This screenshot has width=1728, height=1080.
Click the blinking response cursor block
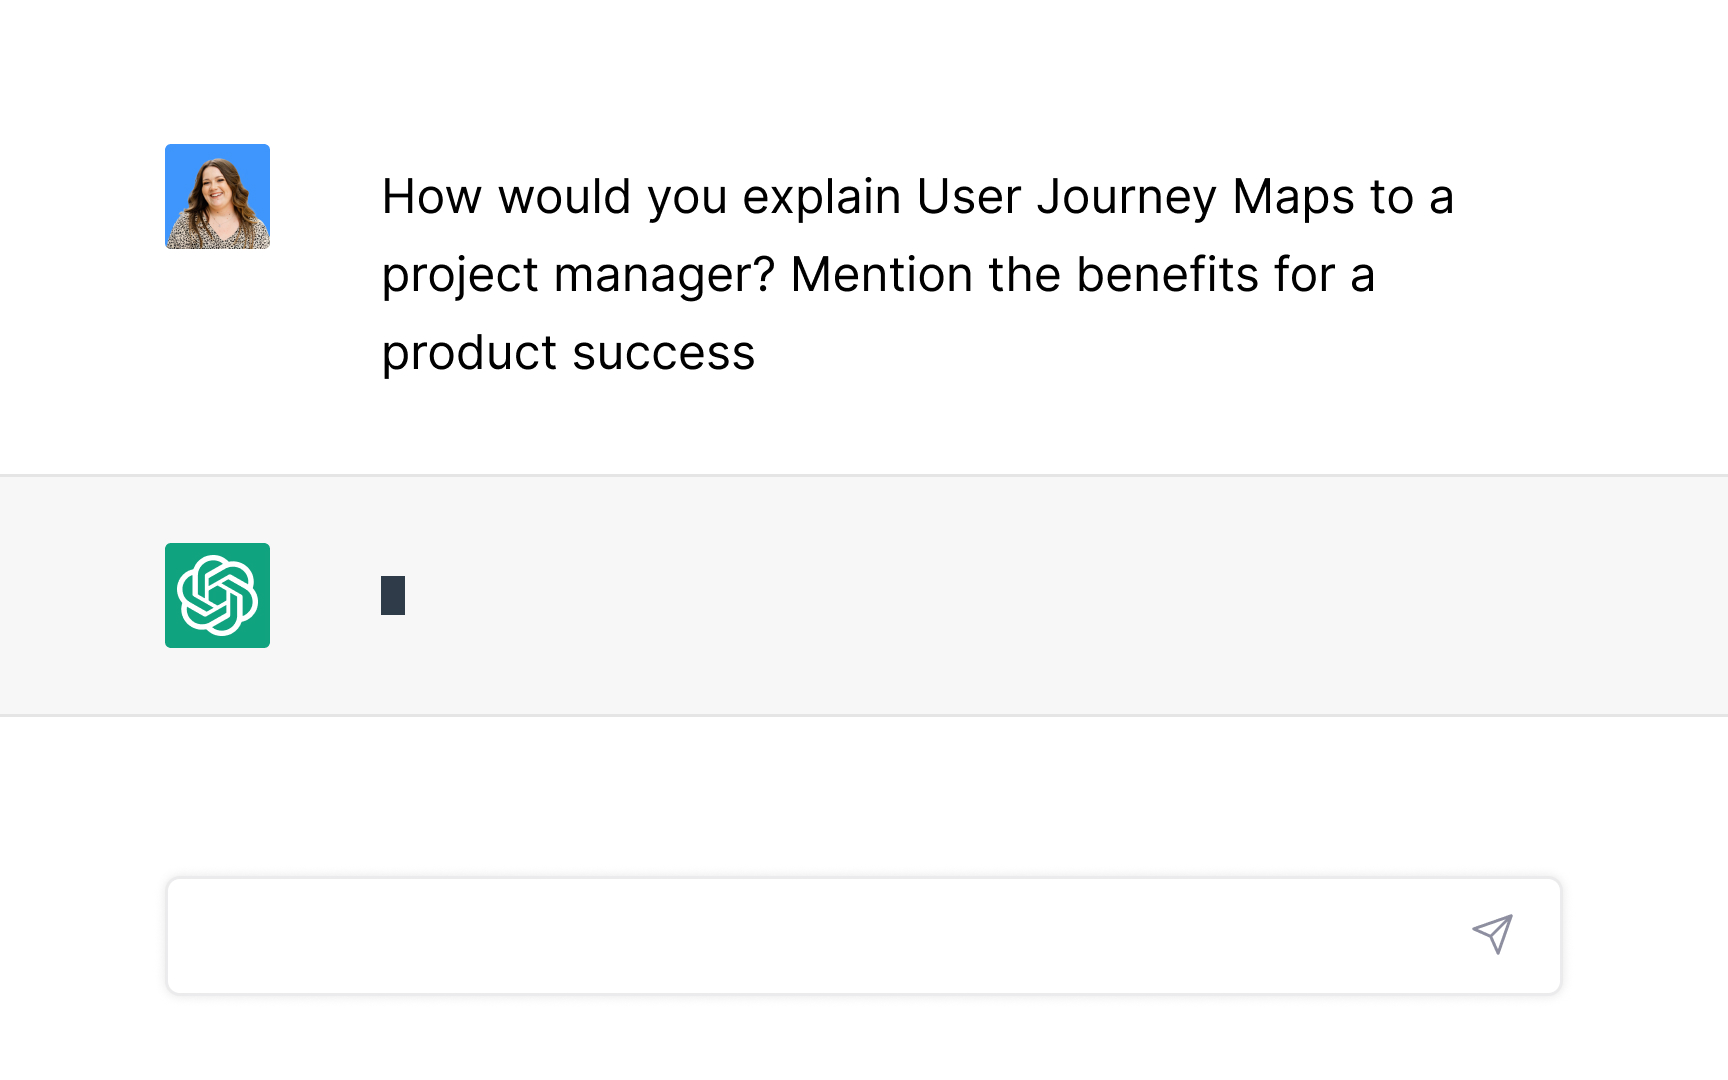pos(393,595)
